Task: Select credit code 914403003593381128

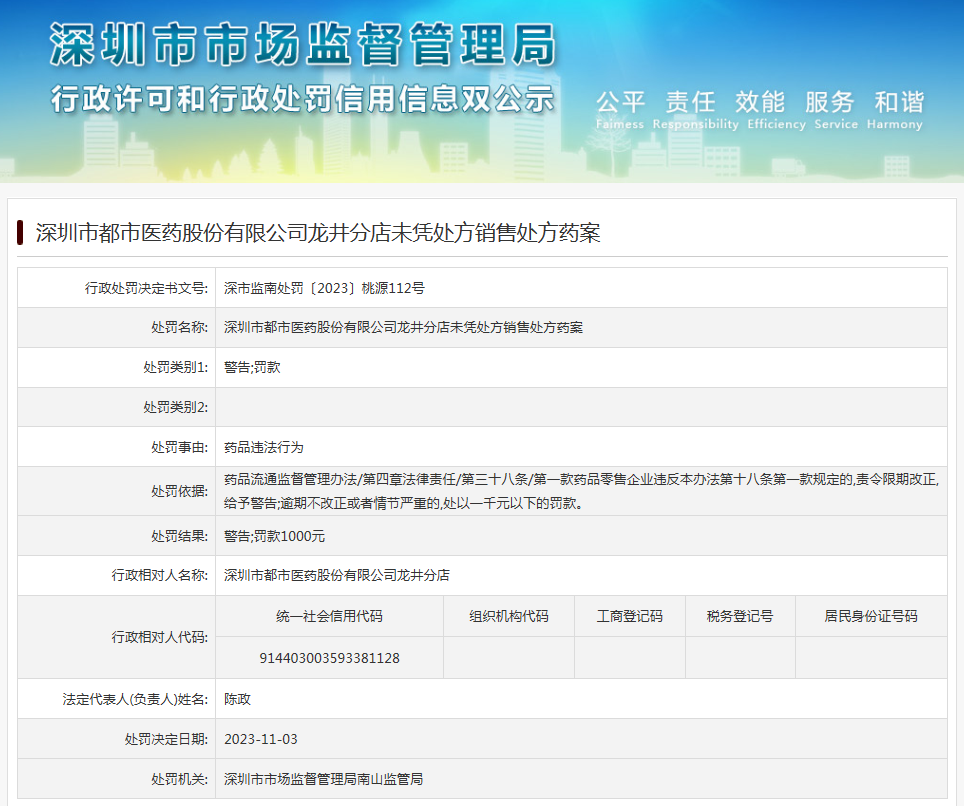Action: pyautogui.click(x=330, y=658)
